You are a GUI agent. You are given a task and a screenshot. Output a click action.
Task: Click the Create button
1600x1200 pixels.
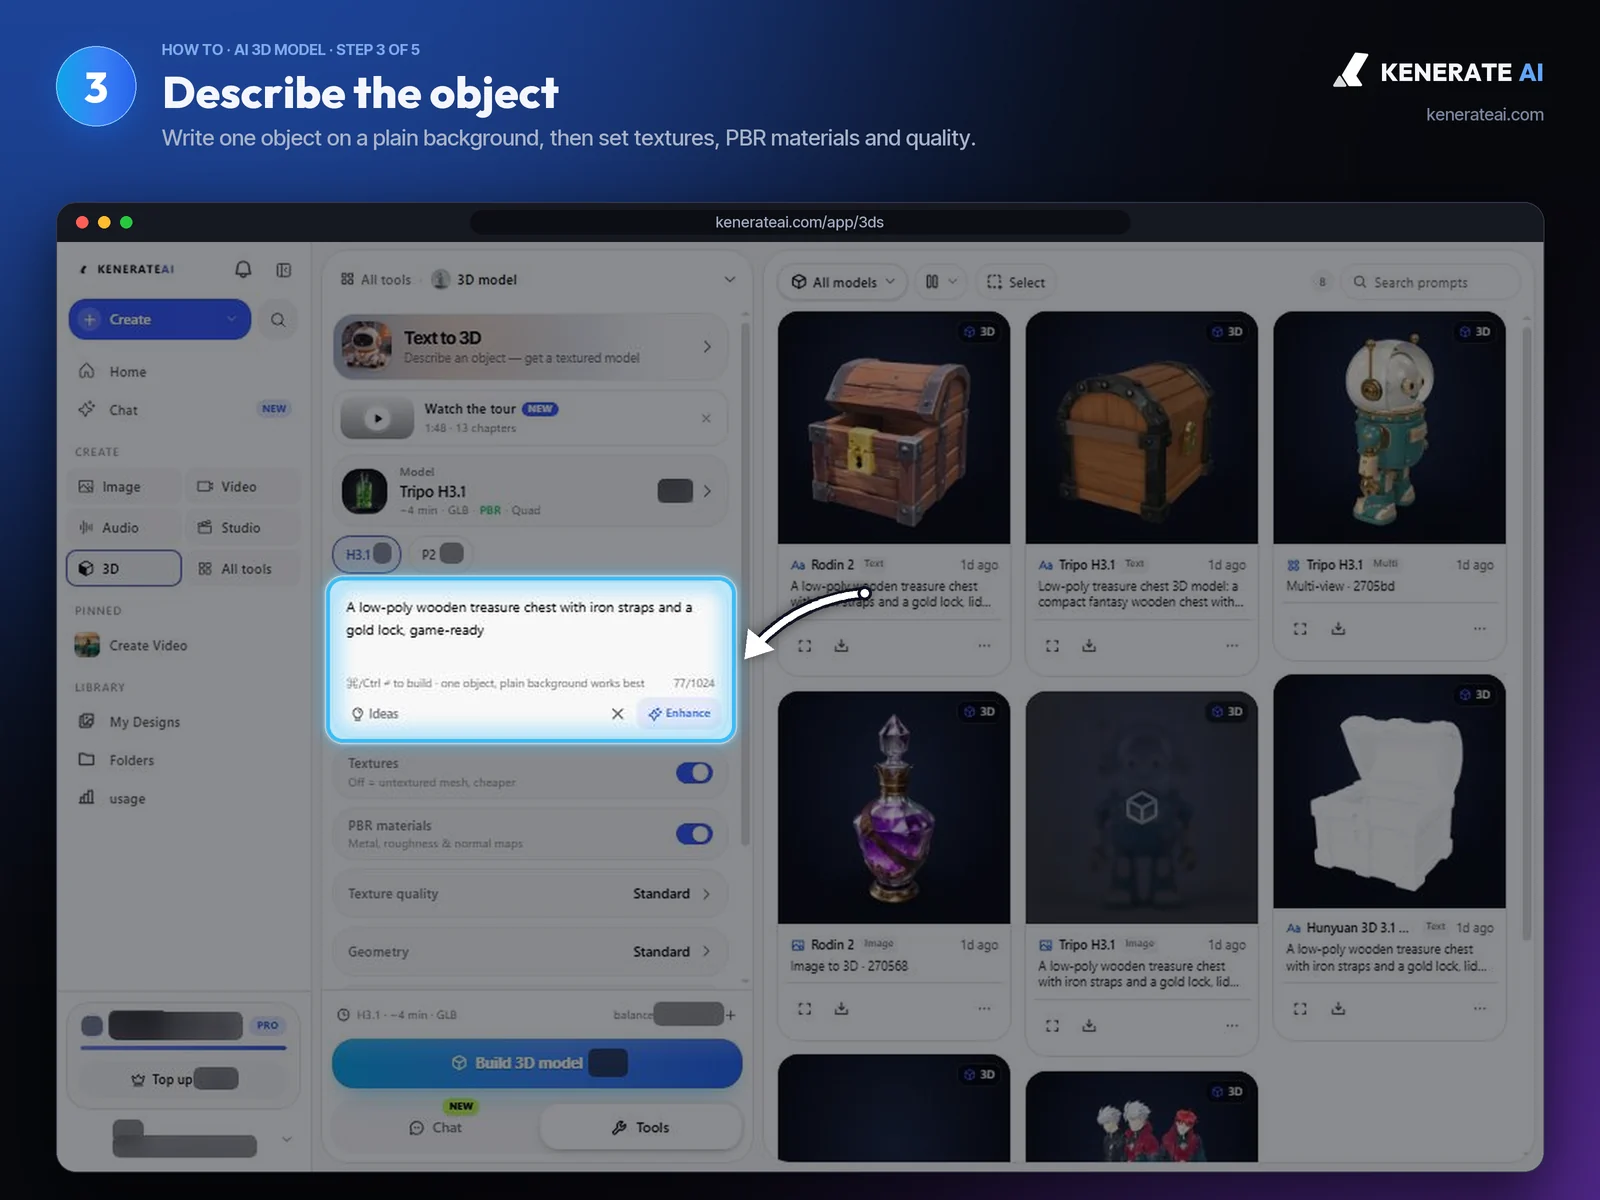coord(160,320)
